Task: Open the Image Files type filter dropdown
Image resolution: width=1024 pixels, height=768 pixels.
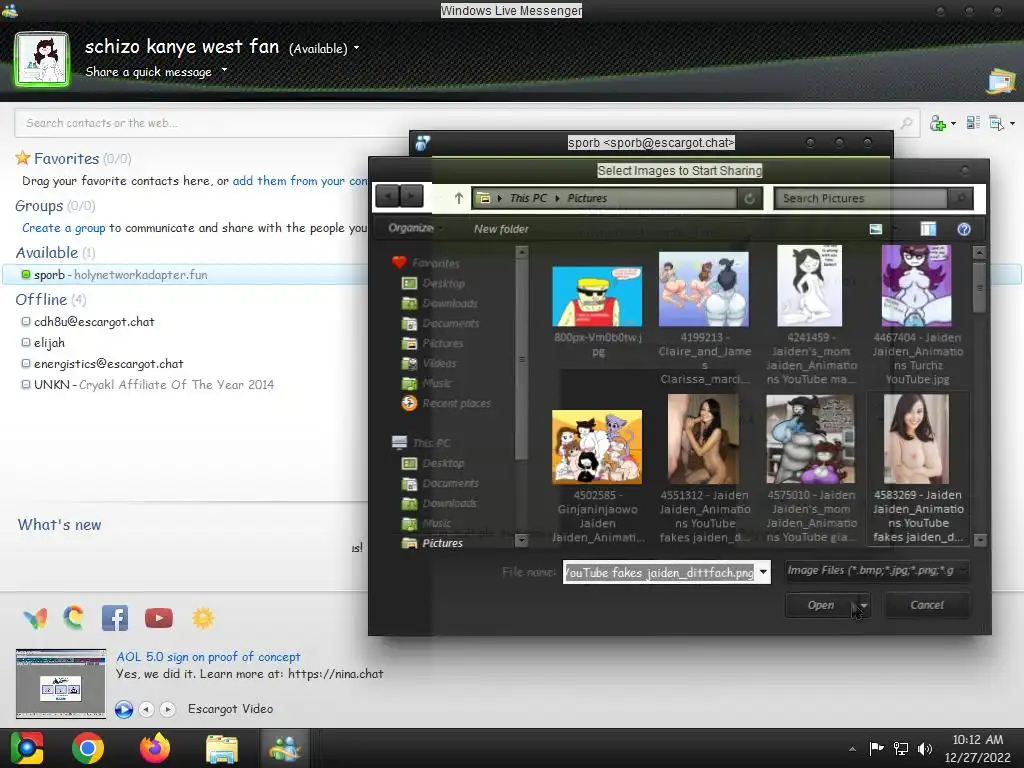Action: (876, 571)
